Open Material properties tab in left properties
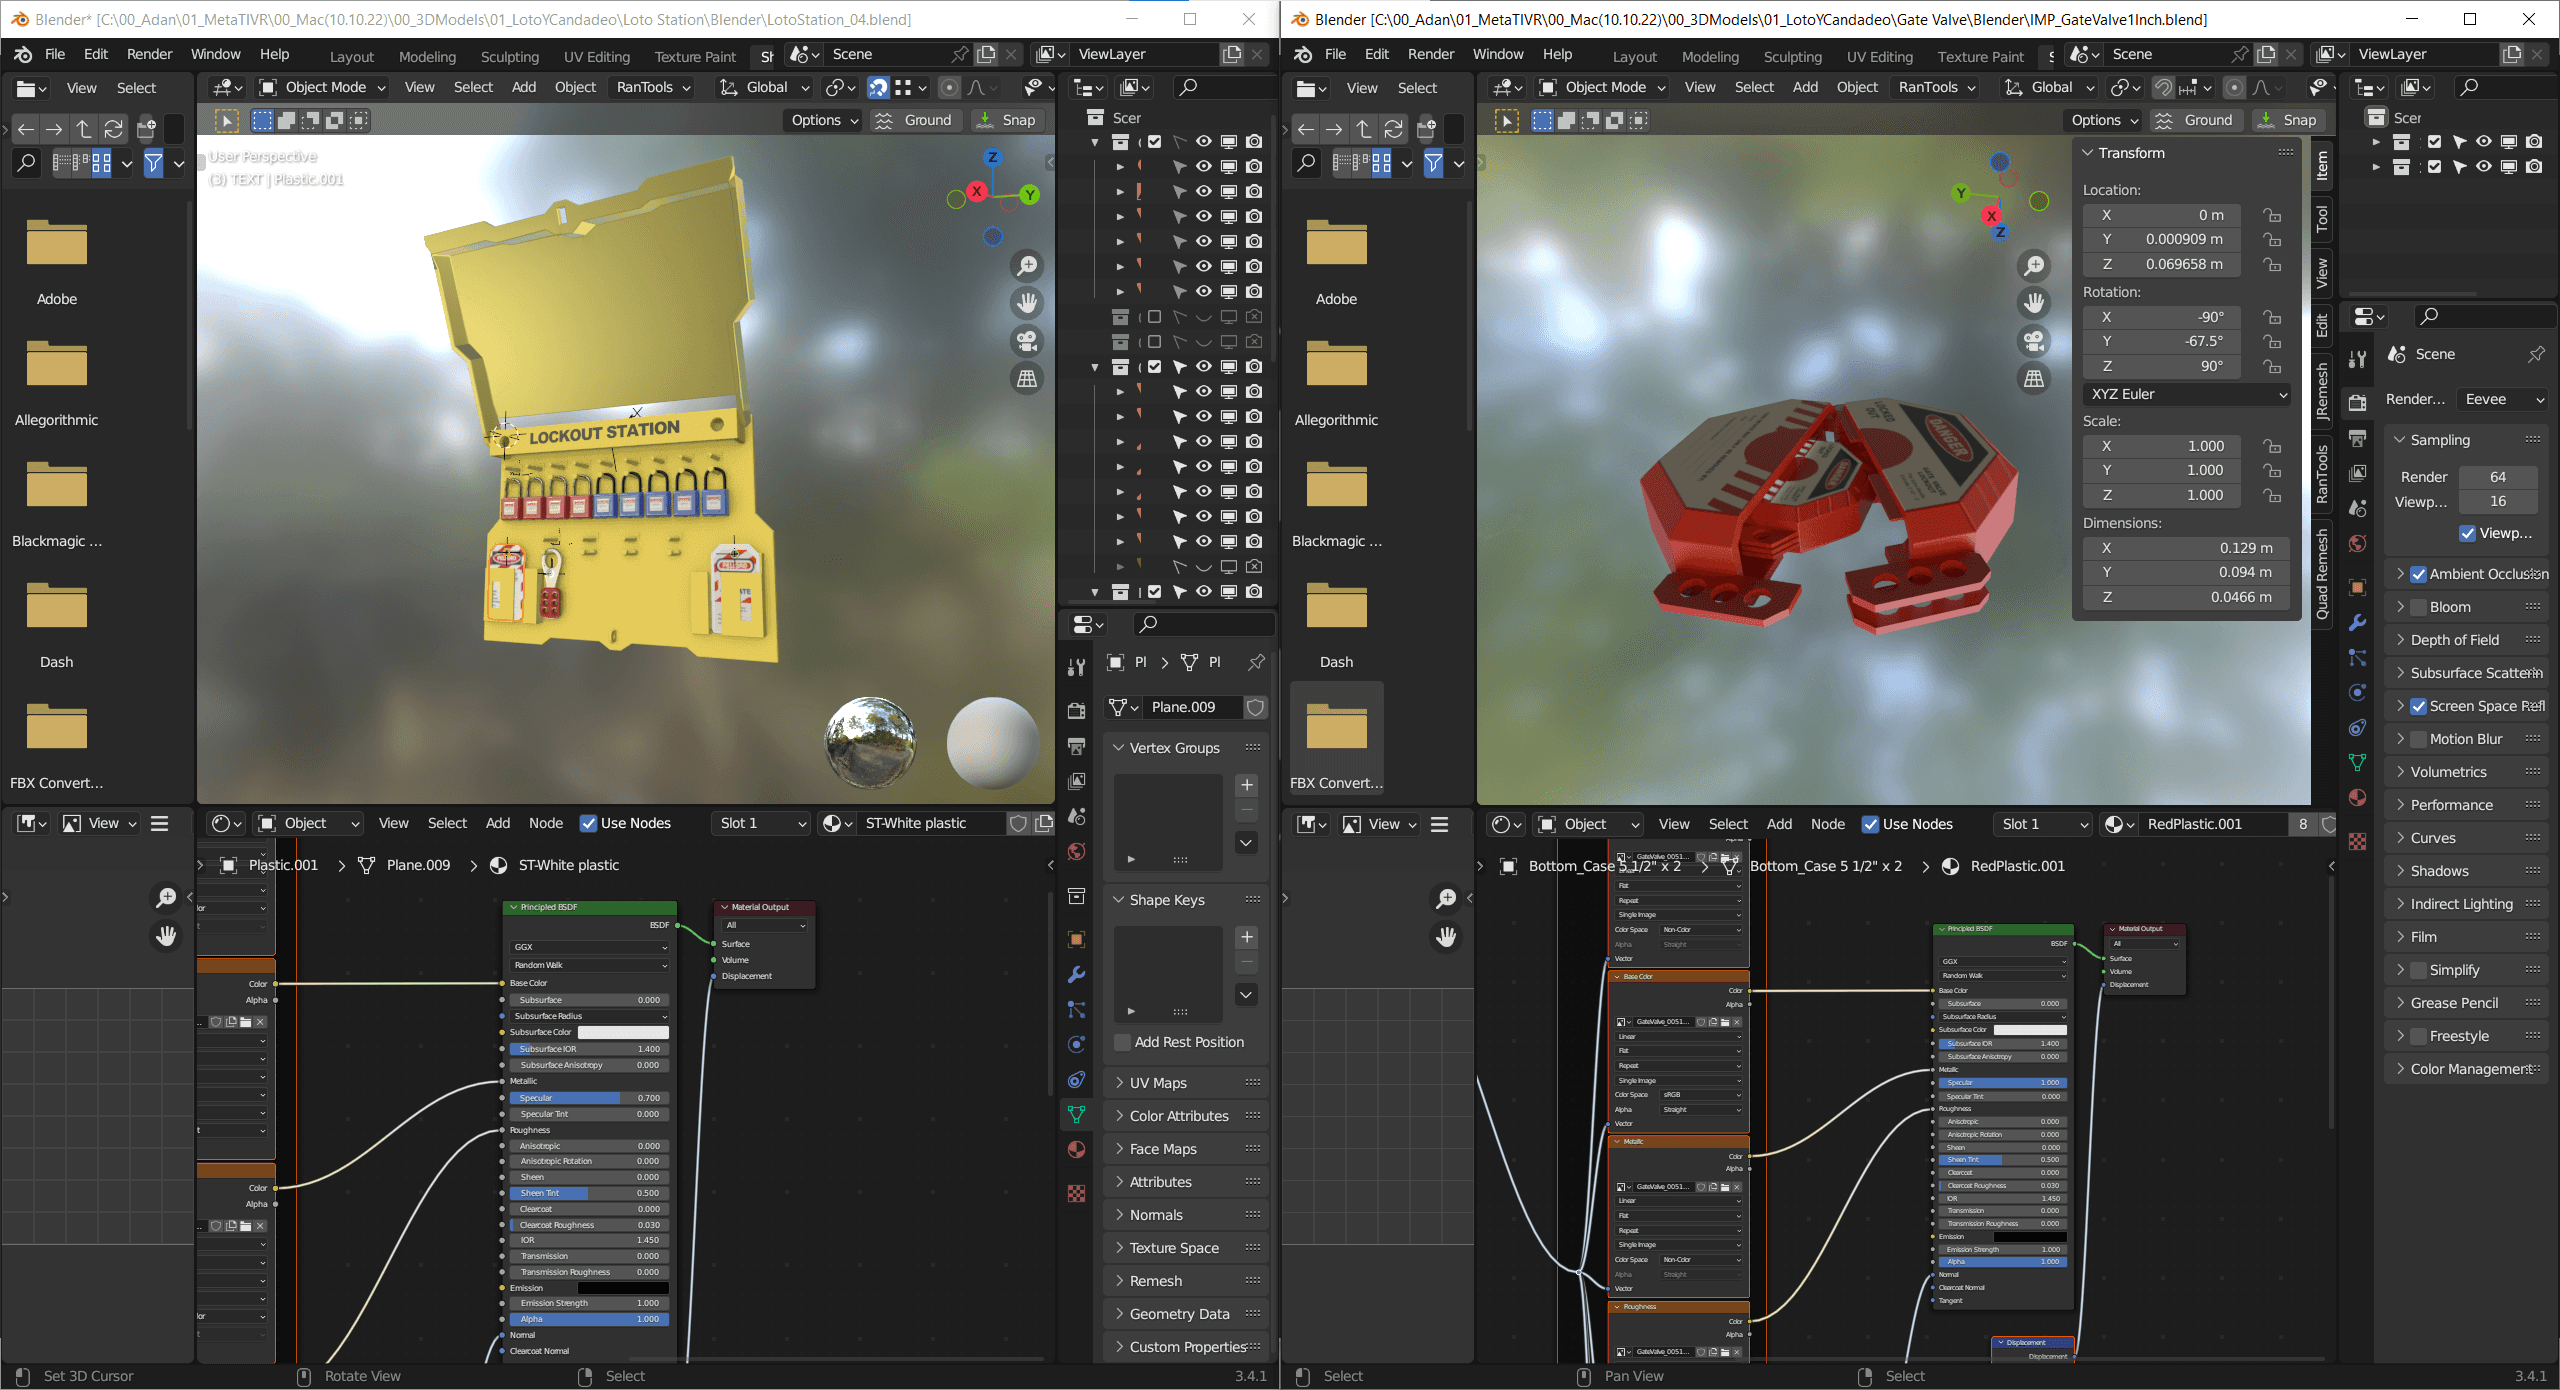This screenshot has height=1390, width=2560. pos(1076,1149)
